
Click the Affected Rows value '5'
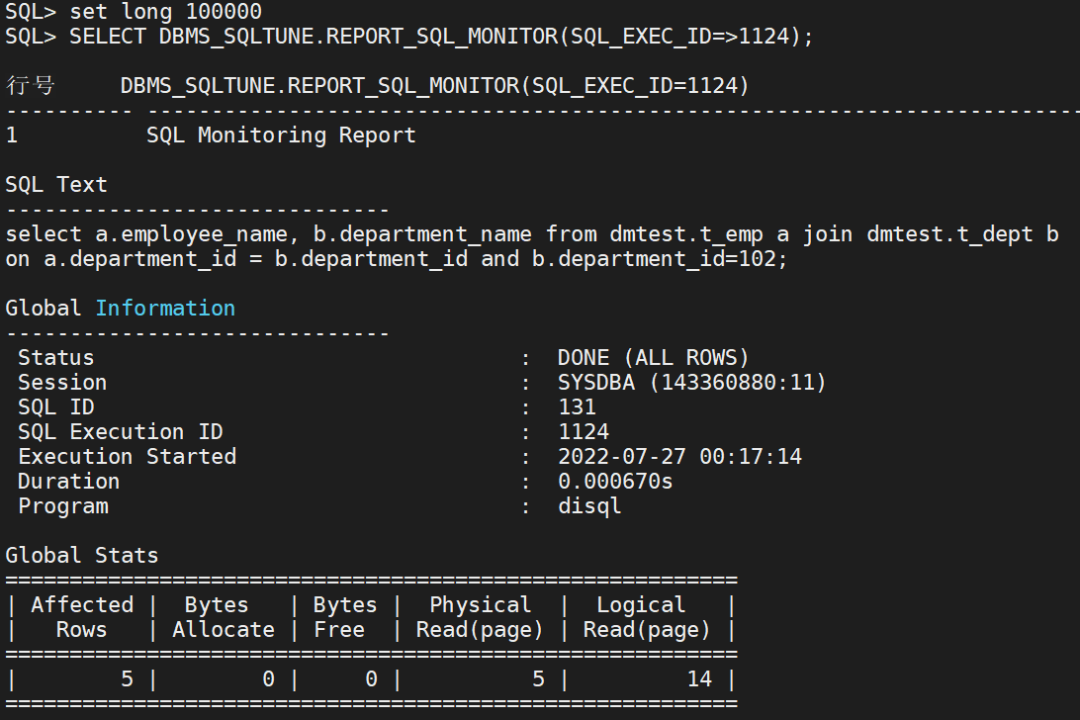pos(126,678)
